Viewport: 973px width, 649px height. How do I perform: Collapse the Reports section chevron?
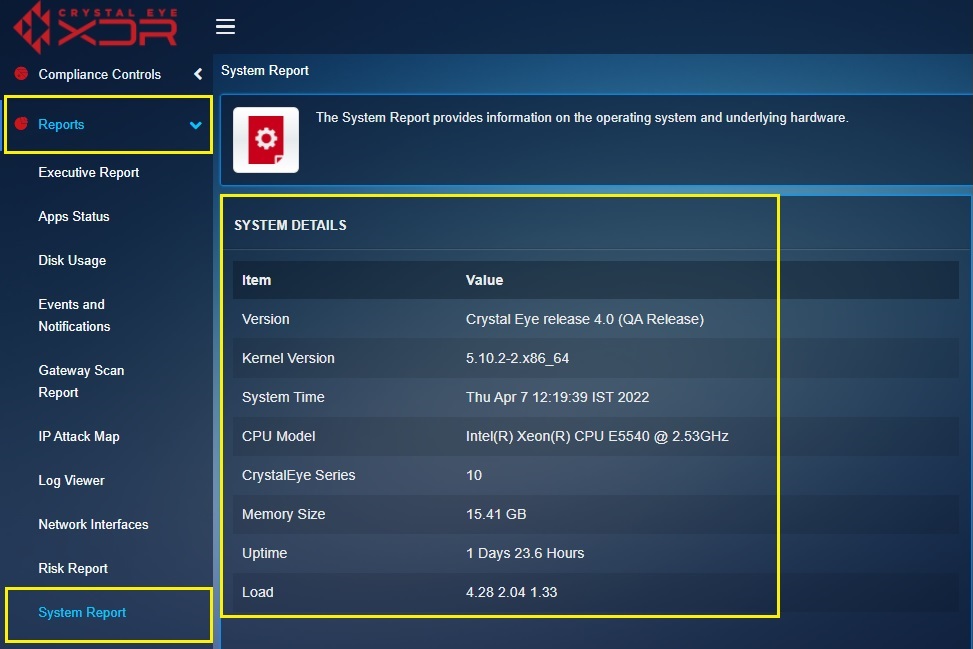point(195,125)
